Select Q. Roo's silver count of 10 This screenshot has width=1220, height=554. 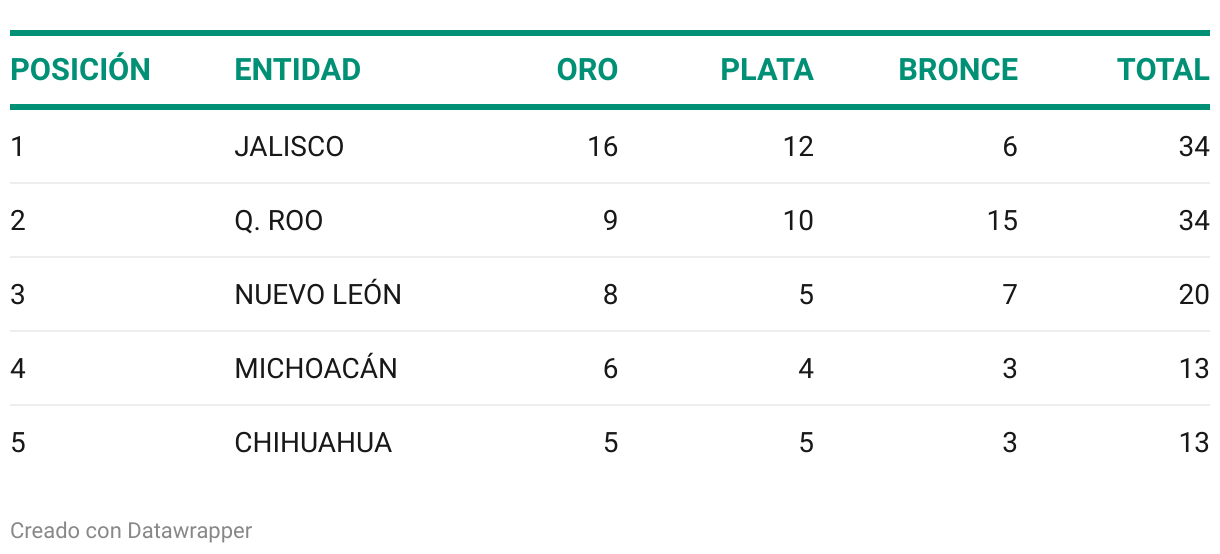tap(798, 221)
